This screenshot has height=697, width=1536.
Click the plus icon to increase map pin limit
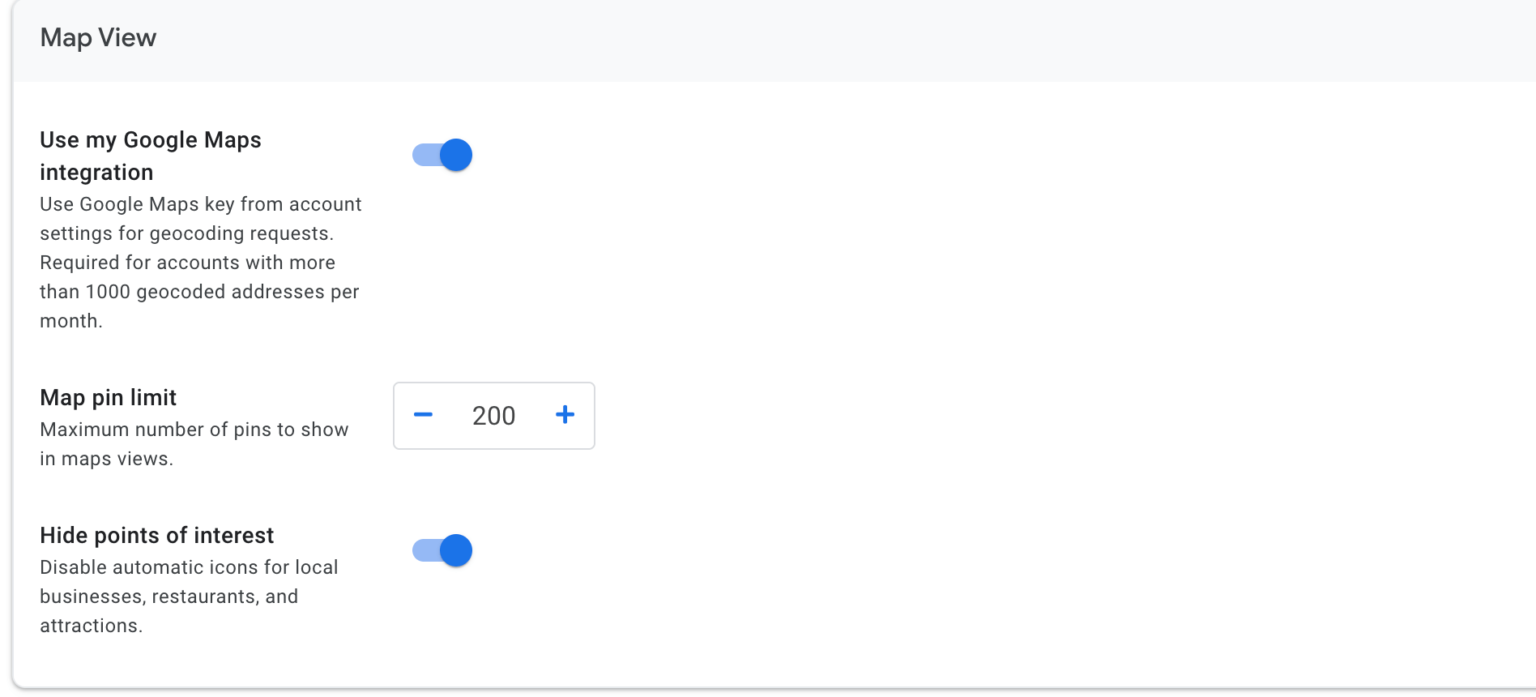(564, 414)
